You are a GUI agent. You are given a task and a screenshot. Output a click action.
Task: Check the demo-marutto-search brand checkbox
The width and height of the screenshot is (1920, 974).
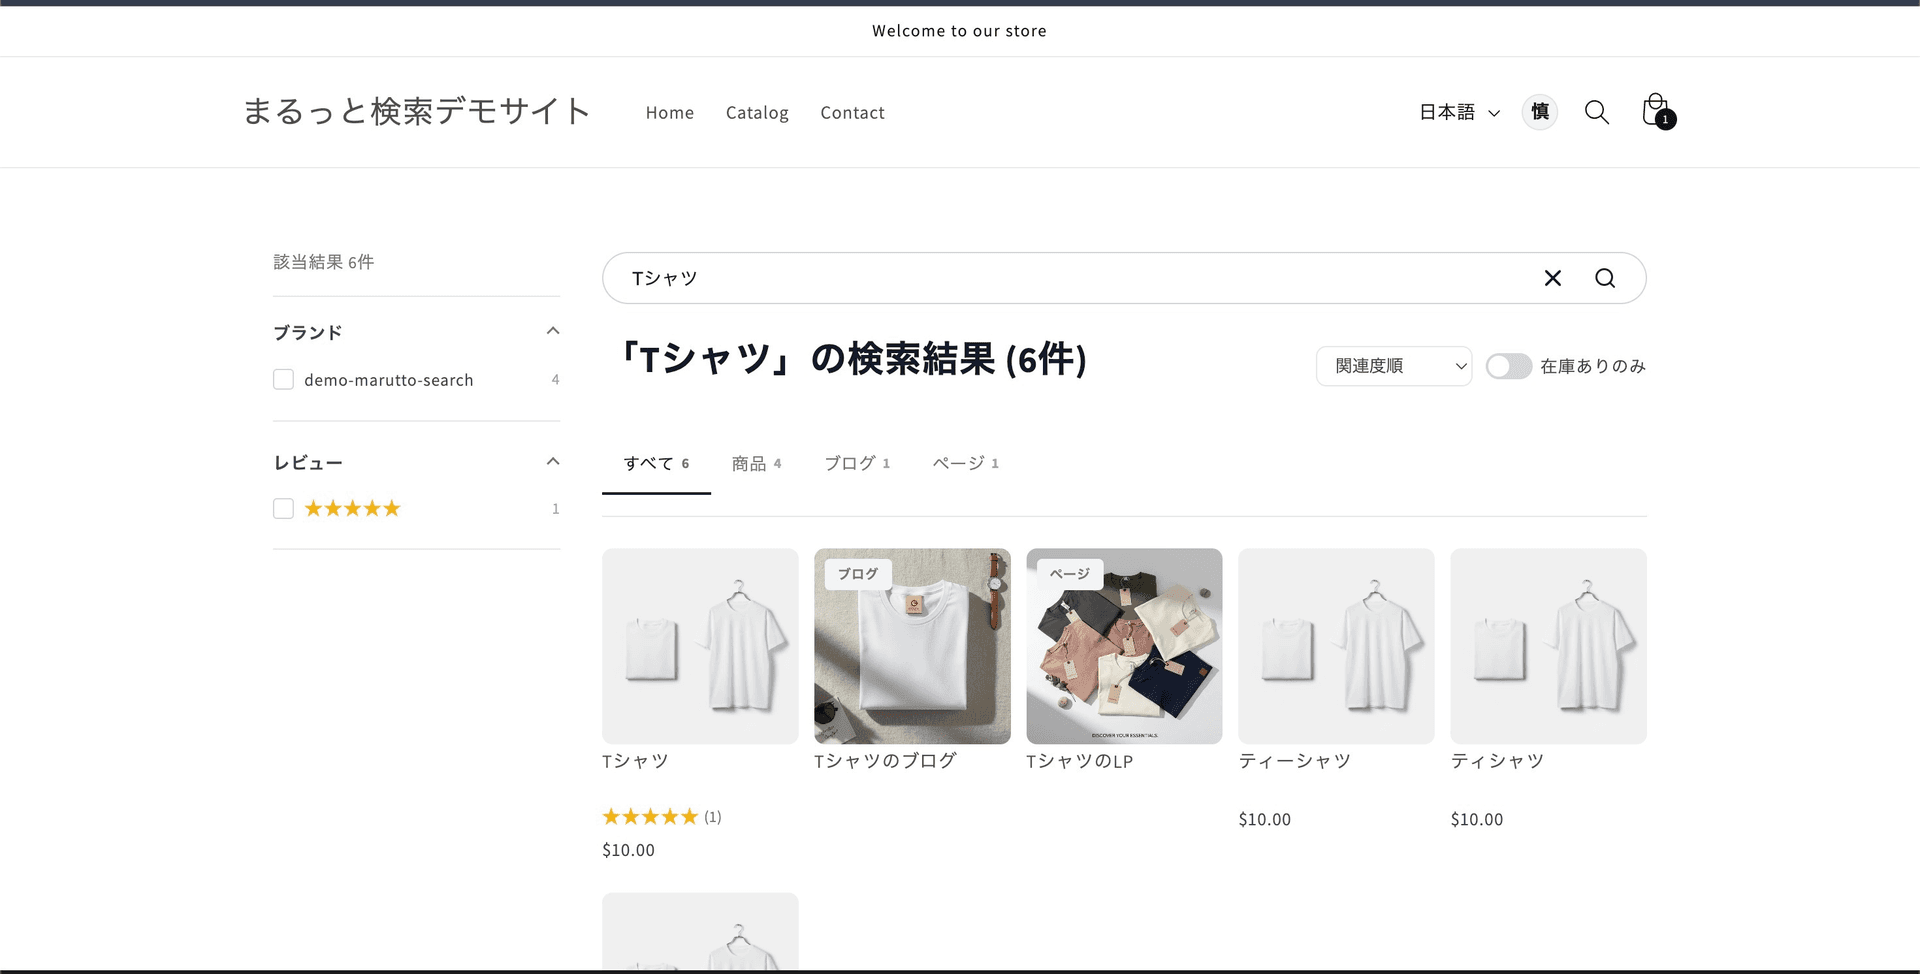coord(284,380)
